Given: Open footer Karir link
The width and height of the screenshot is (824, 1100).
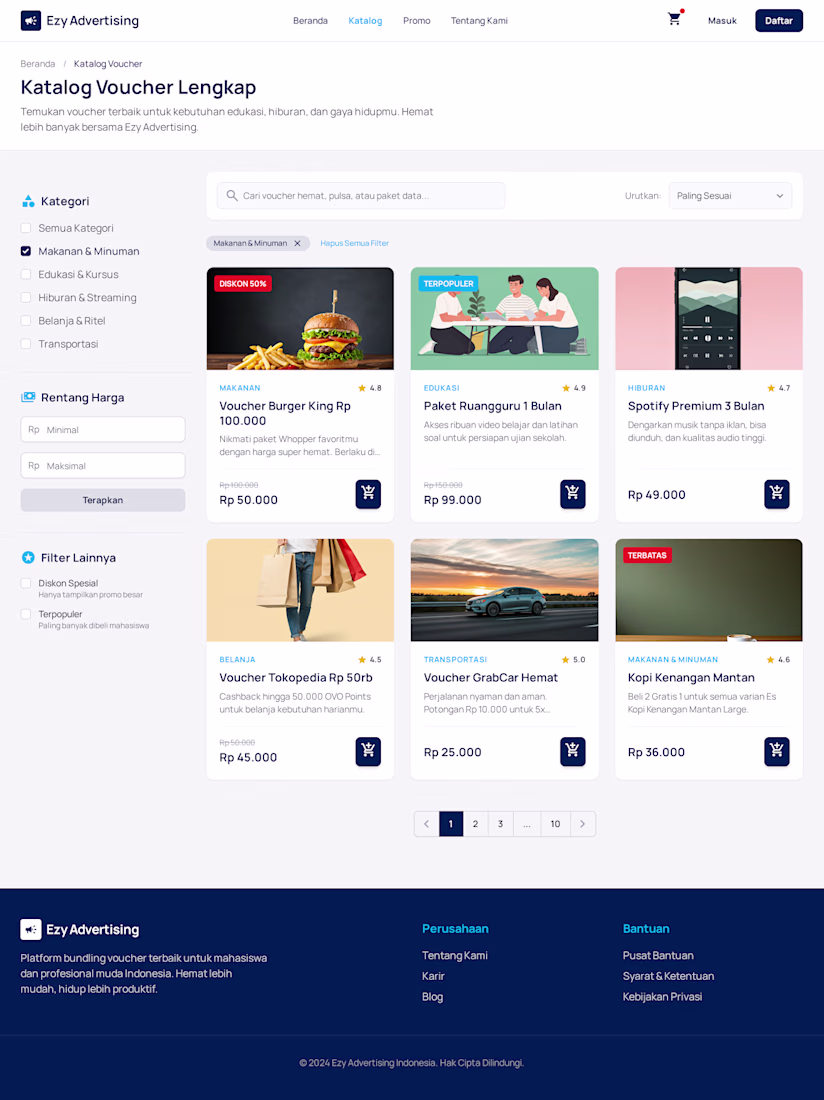Looking at the screenshot, I should (x=433, y=976).
